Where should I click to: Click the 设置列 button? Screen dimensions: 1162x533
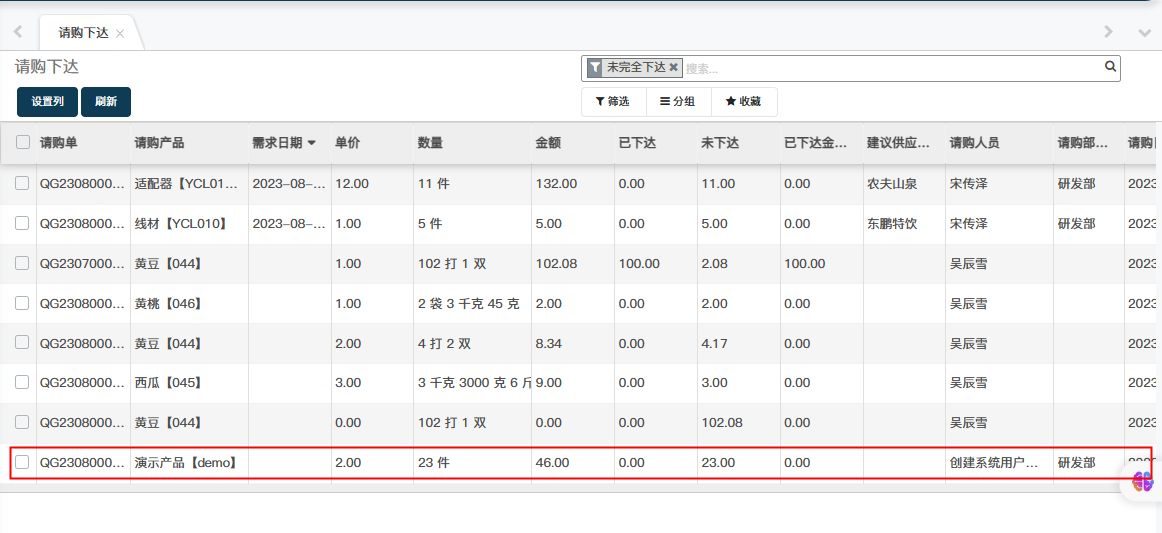47,102
